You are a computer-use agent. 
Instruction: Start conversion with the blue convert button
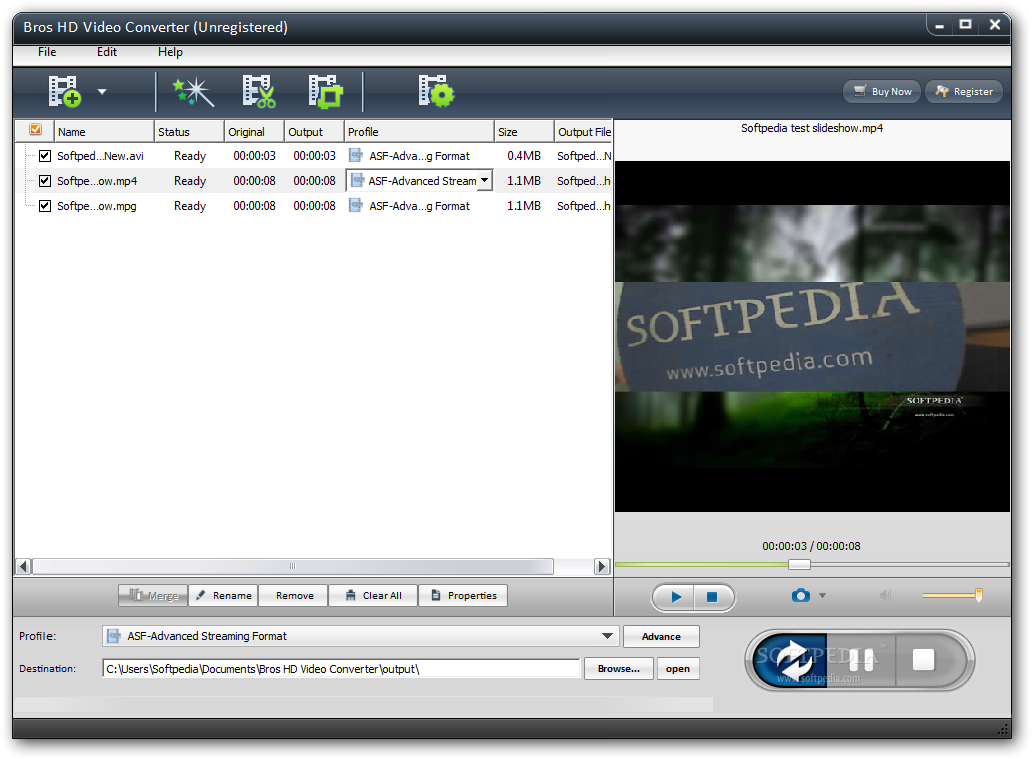point(790,660)
